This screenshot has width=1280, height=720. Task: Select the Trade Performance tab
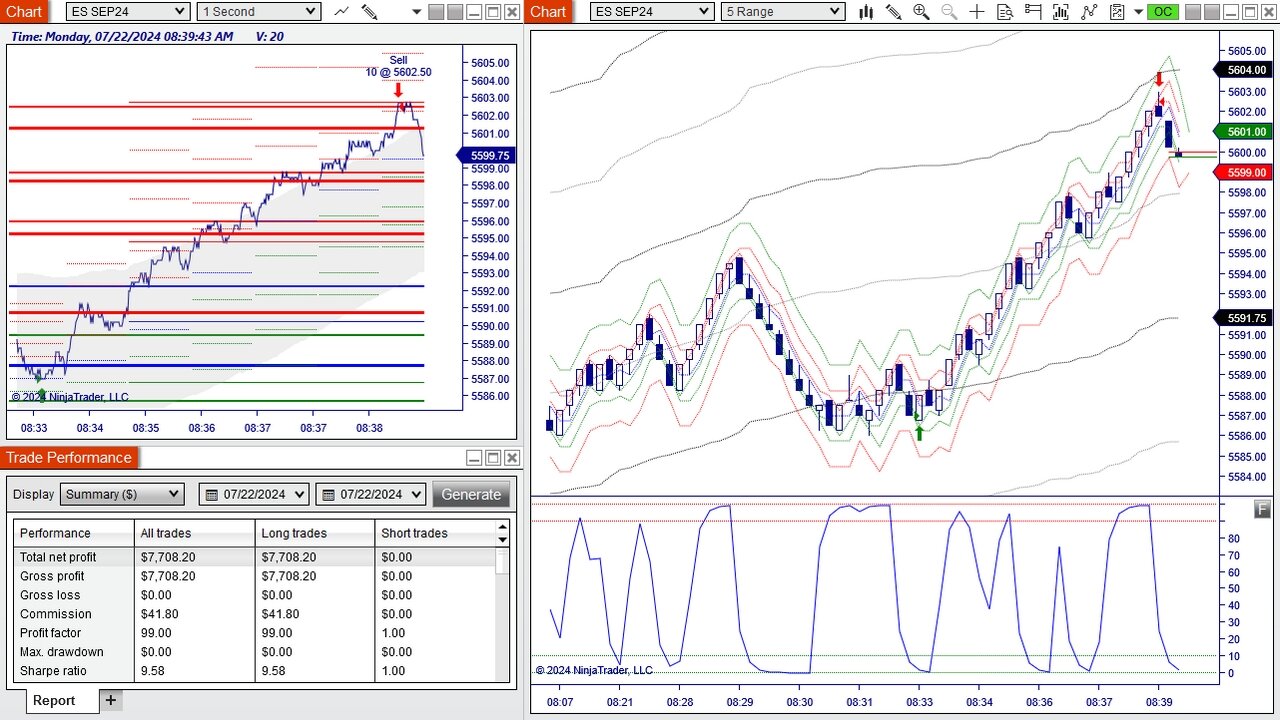click(69, 458)
